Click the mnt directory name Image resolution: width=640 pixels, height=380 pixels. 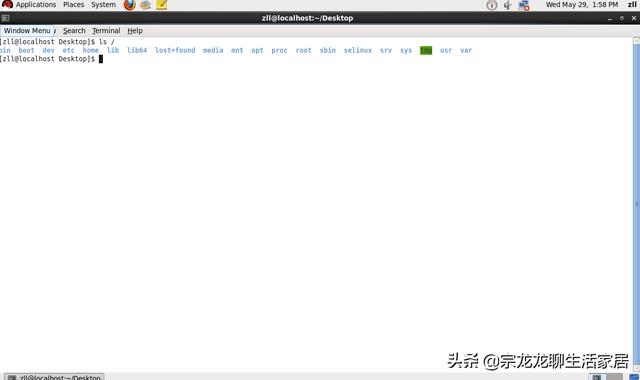[x=237, y=50]
